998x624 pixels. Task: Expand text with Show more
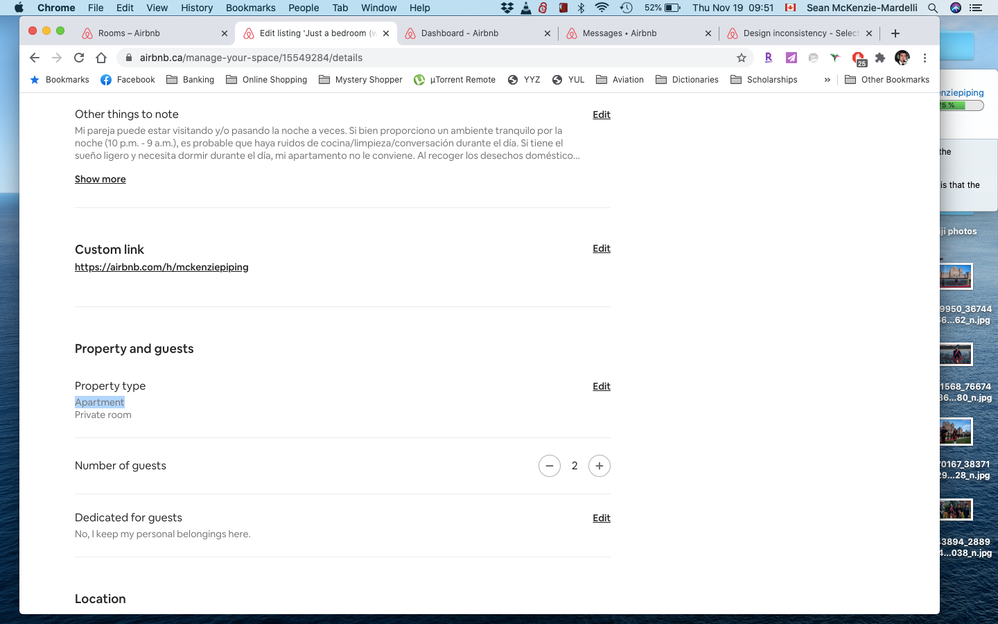pyautogui.click(x=100, y=179)
